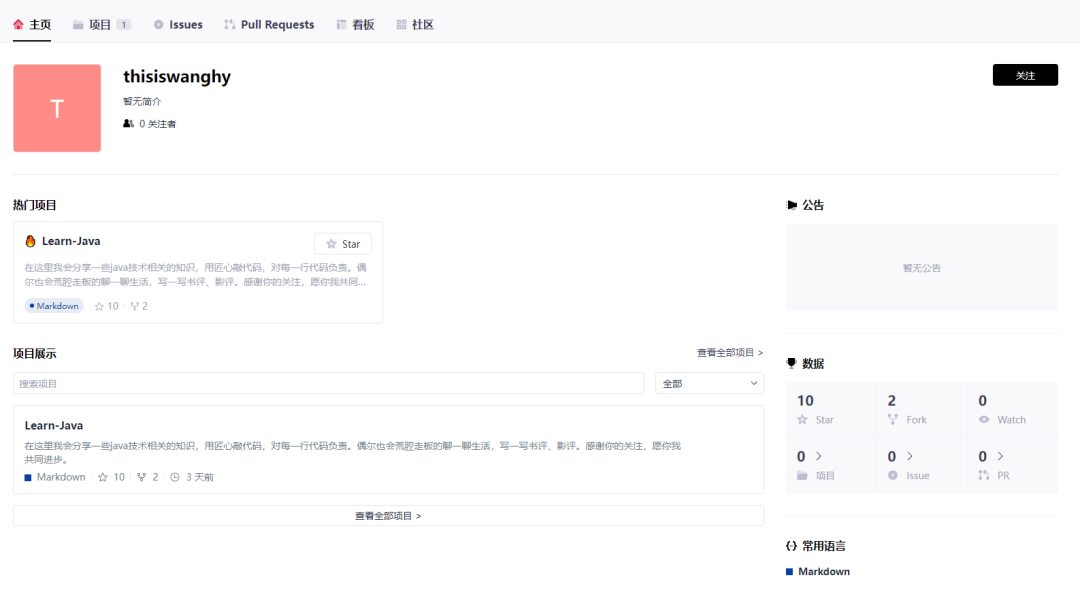Expand the 全部 filter dropdown
This screenshot has width=1080, height=601.
click(x=709, y=383)
